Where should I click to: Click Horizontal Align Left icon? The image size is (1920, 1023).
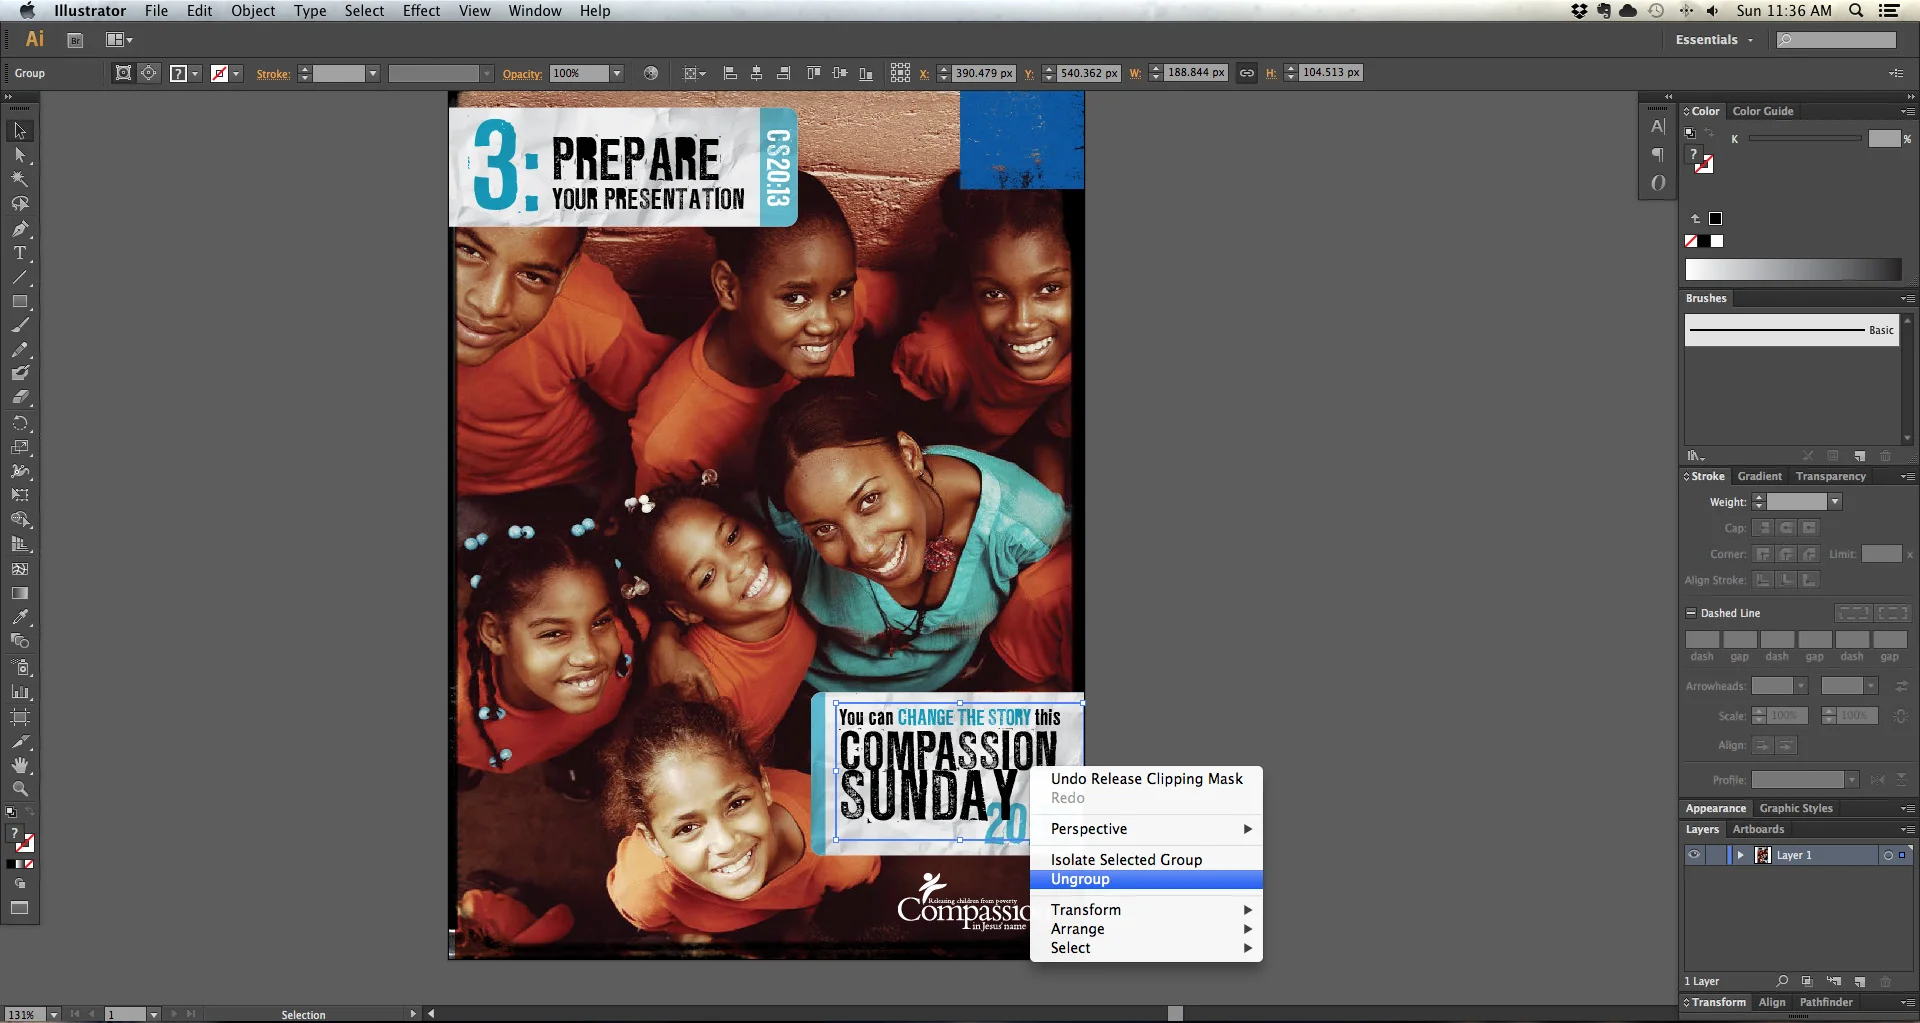pos(730,73)
